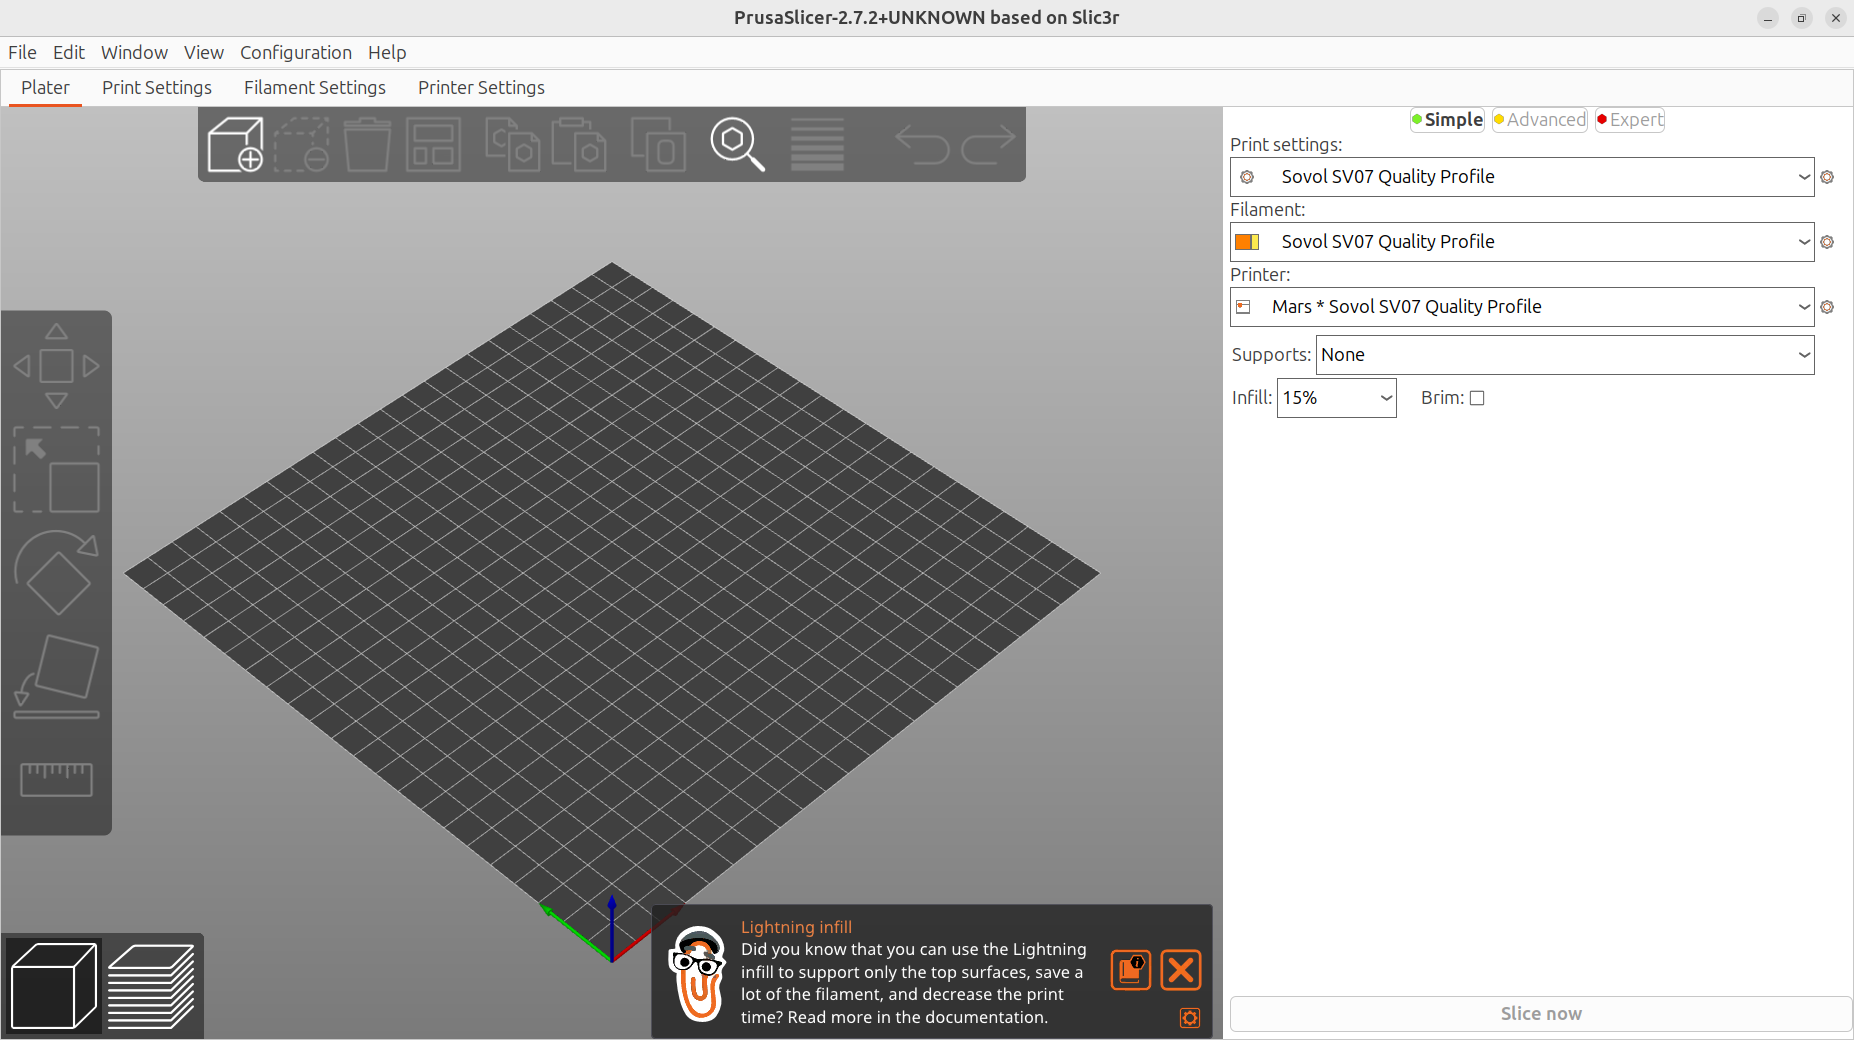The width and height of the screenshot is (1854, 1040).
Task: Edit Print settings preset via gear icon
Action: pos(1827,177)
